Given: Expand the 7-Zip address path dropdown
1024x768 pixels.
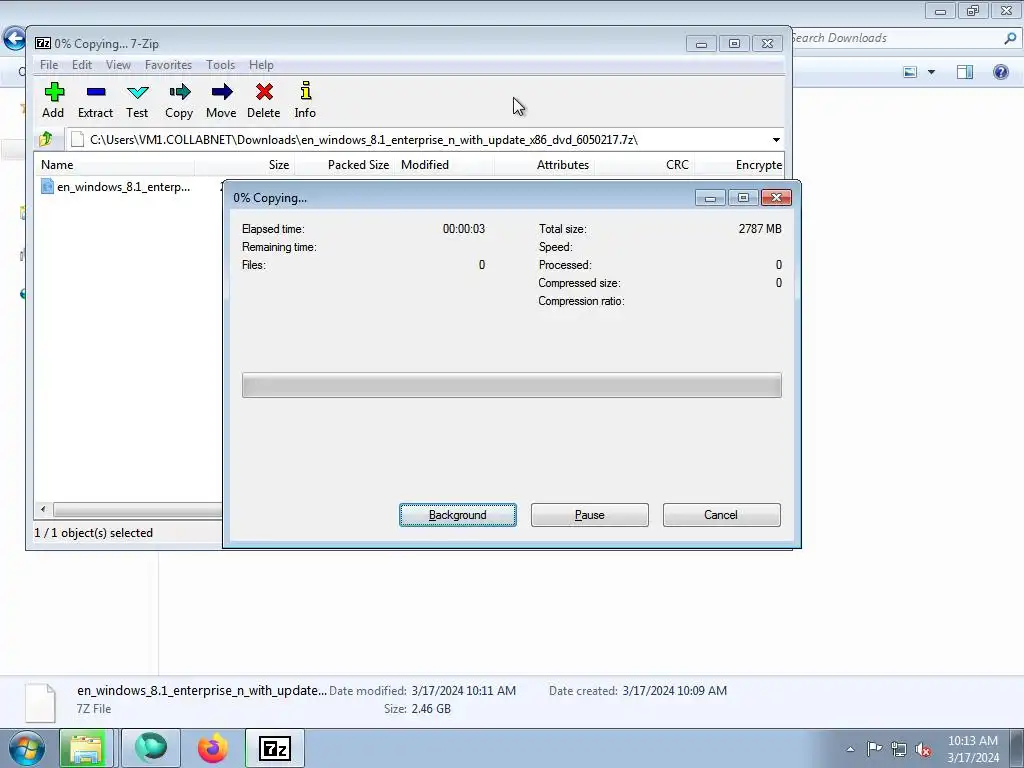Looking at the screenshot, I should [776, 140].
